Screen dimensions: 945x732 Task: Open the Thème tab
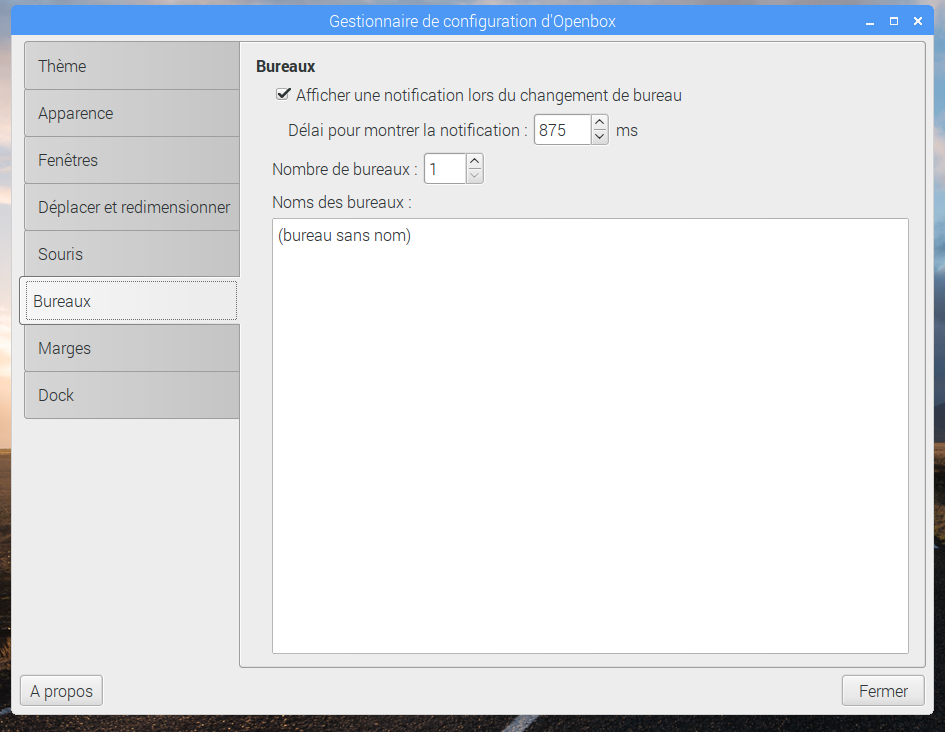pyautogui.click(x=132, y=66)
